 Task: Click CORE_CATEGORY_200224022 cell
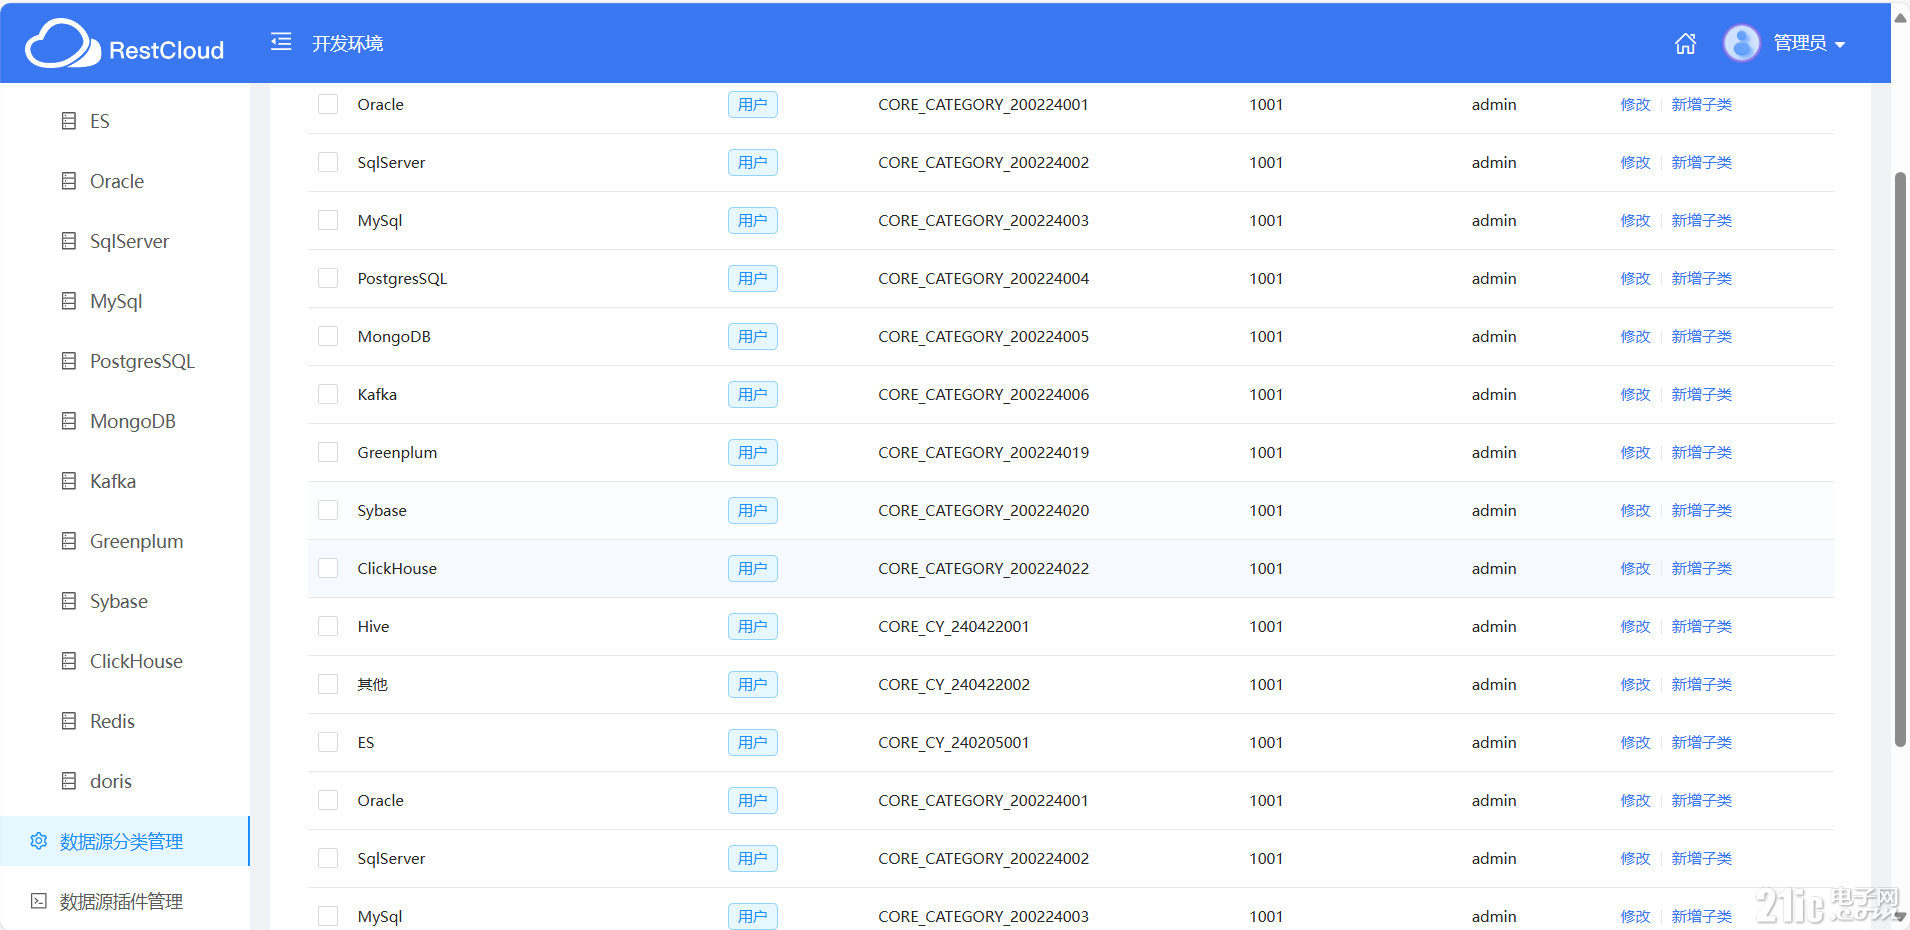[x=984, y=568]
